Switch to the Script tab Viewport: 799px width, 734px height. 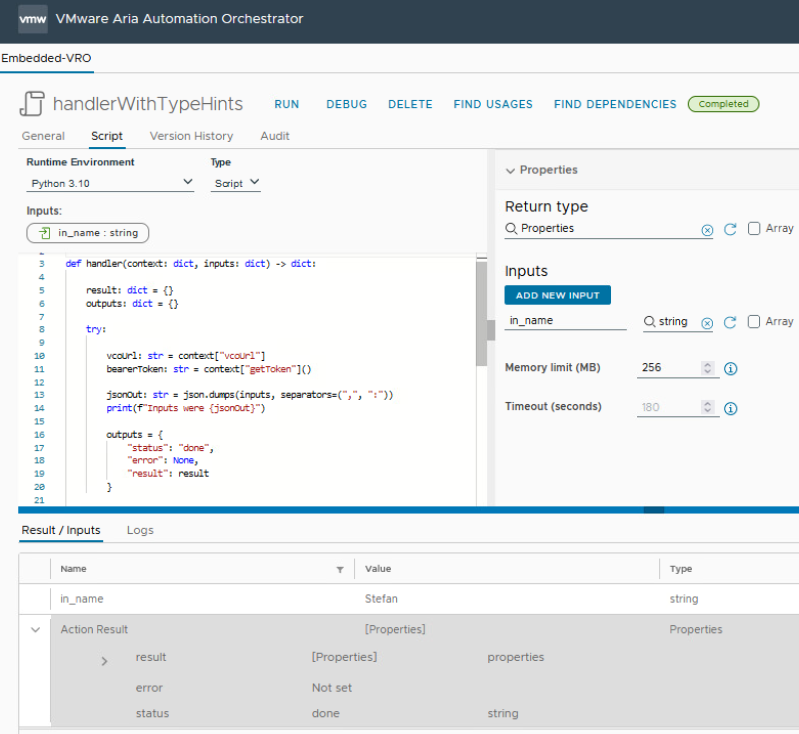click(x=107, y=136)
